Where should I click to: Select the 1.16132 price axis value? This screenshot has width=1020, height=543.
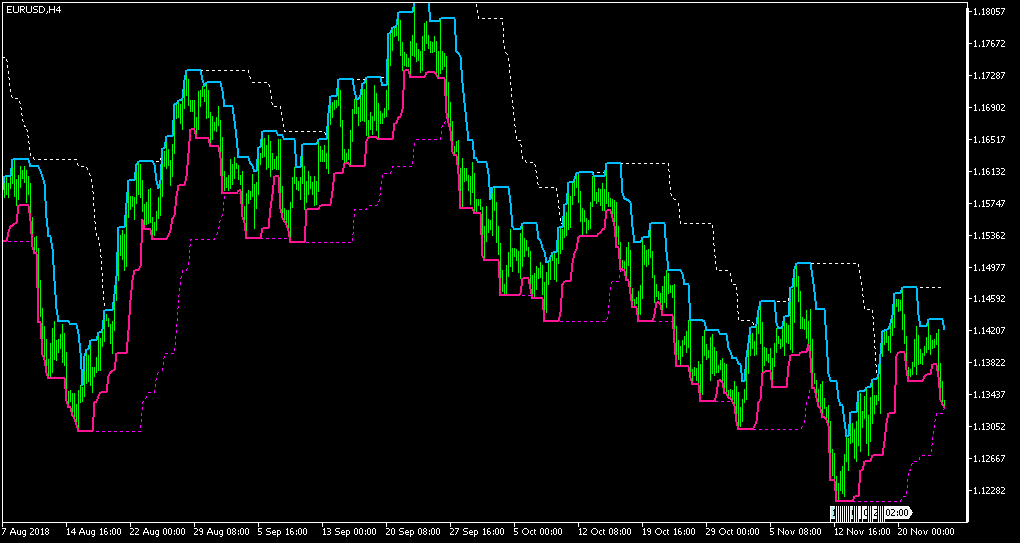click(x=991, y=172)
